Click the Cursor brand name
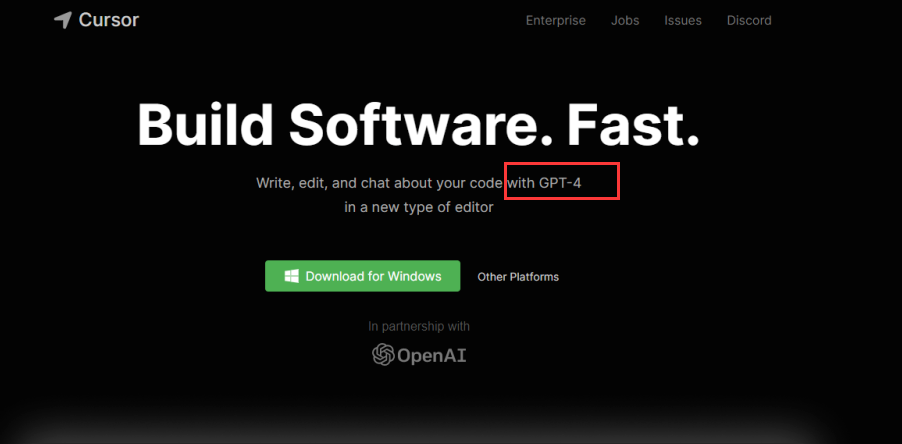Image resolution: width=902 pixels, height=444 pixels. [109, 20]
